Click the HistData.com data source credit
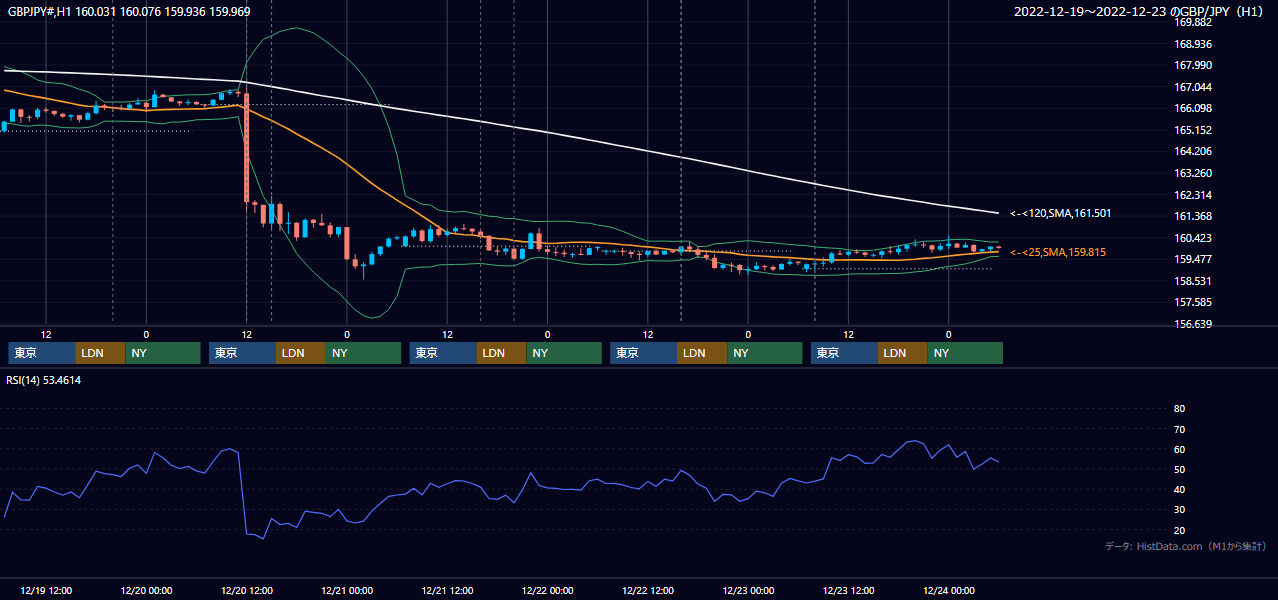 pos(1186,546)
